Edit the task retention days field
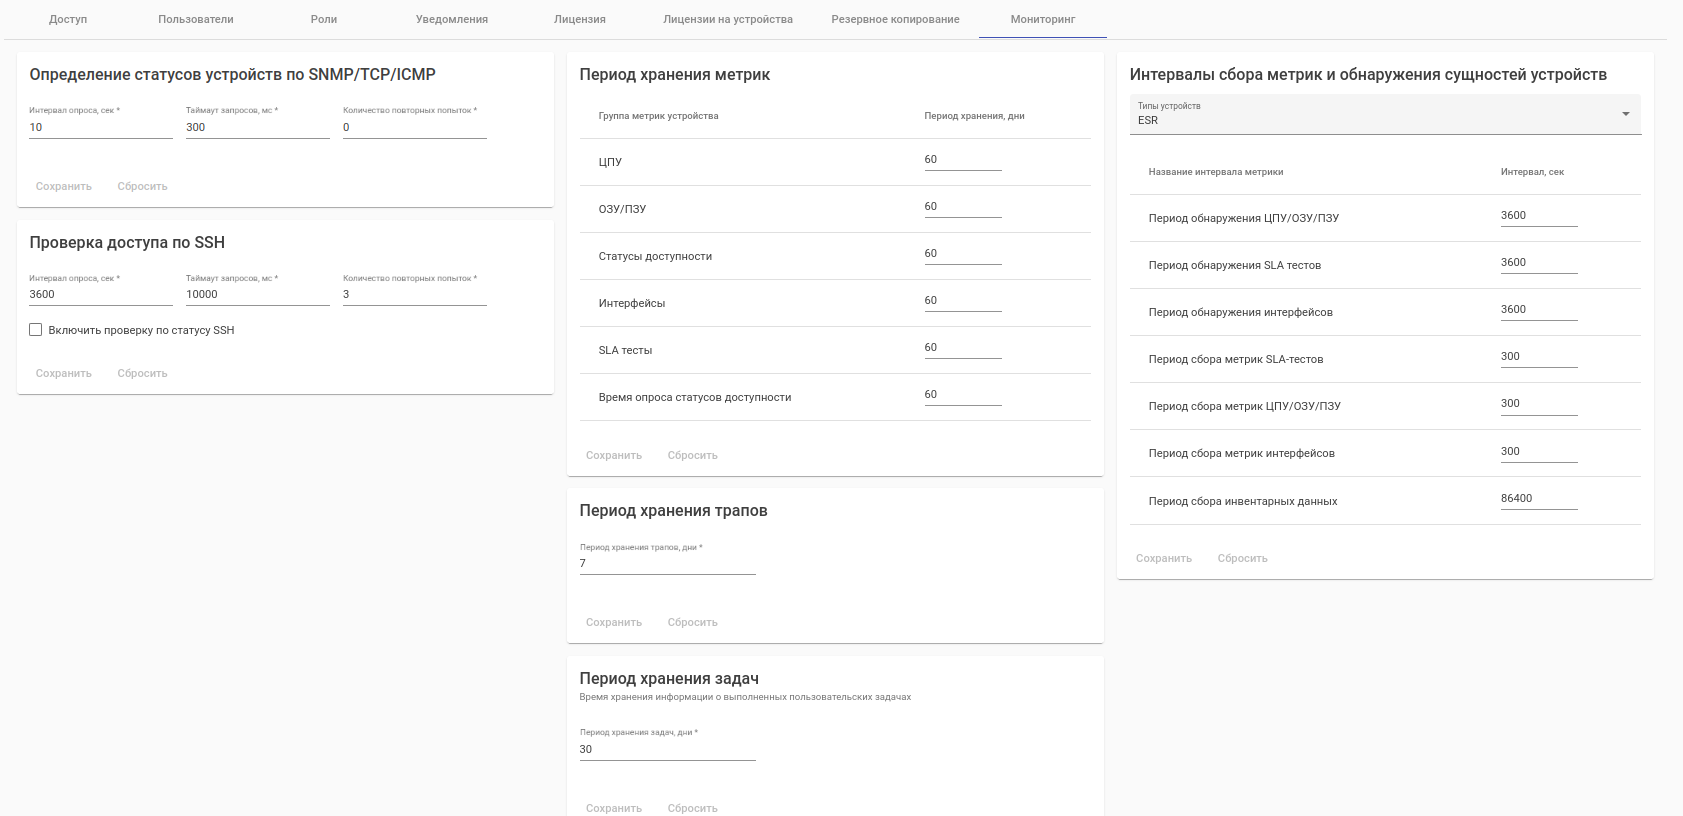This screenshot has width=1683, height=816. pyautogui.click(x=667, y=750)
